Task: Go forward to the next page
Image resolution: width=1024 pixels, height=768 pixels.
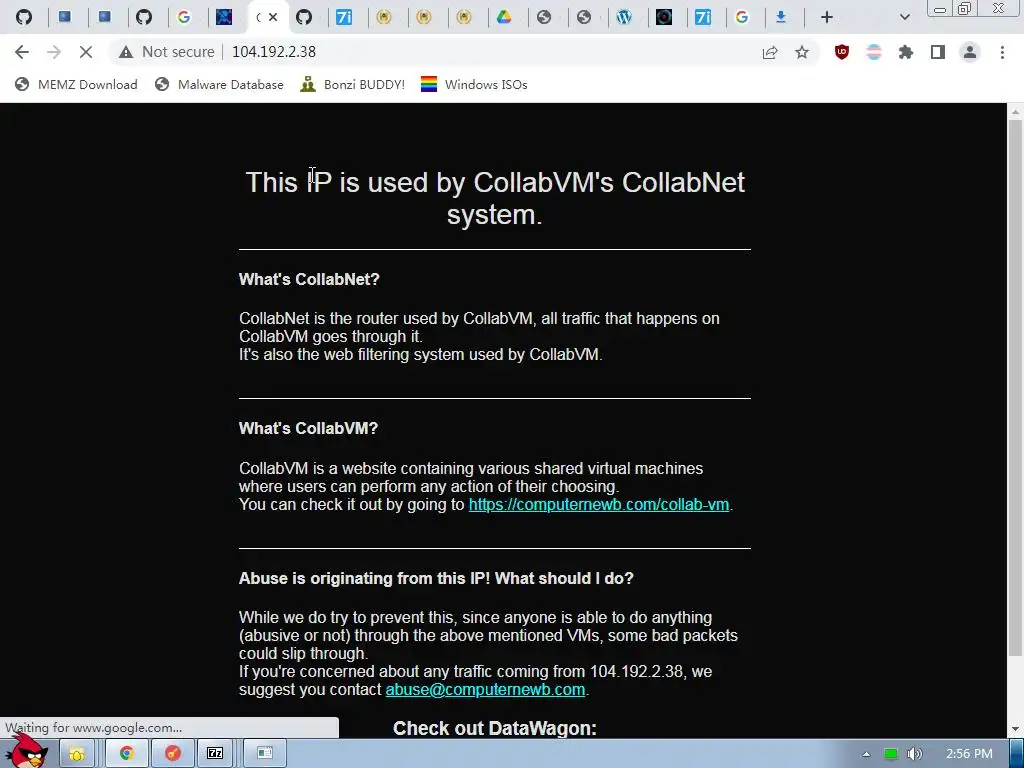Action: (54, 52)
